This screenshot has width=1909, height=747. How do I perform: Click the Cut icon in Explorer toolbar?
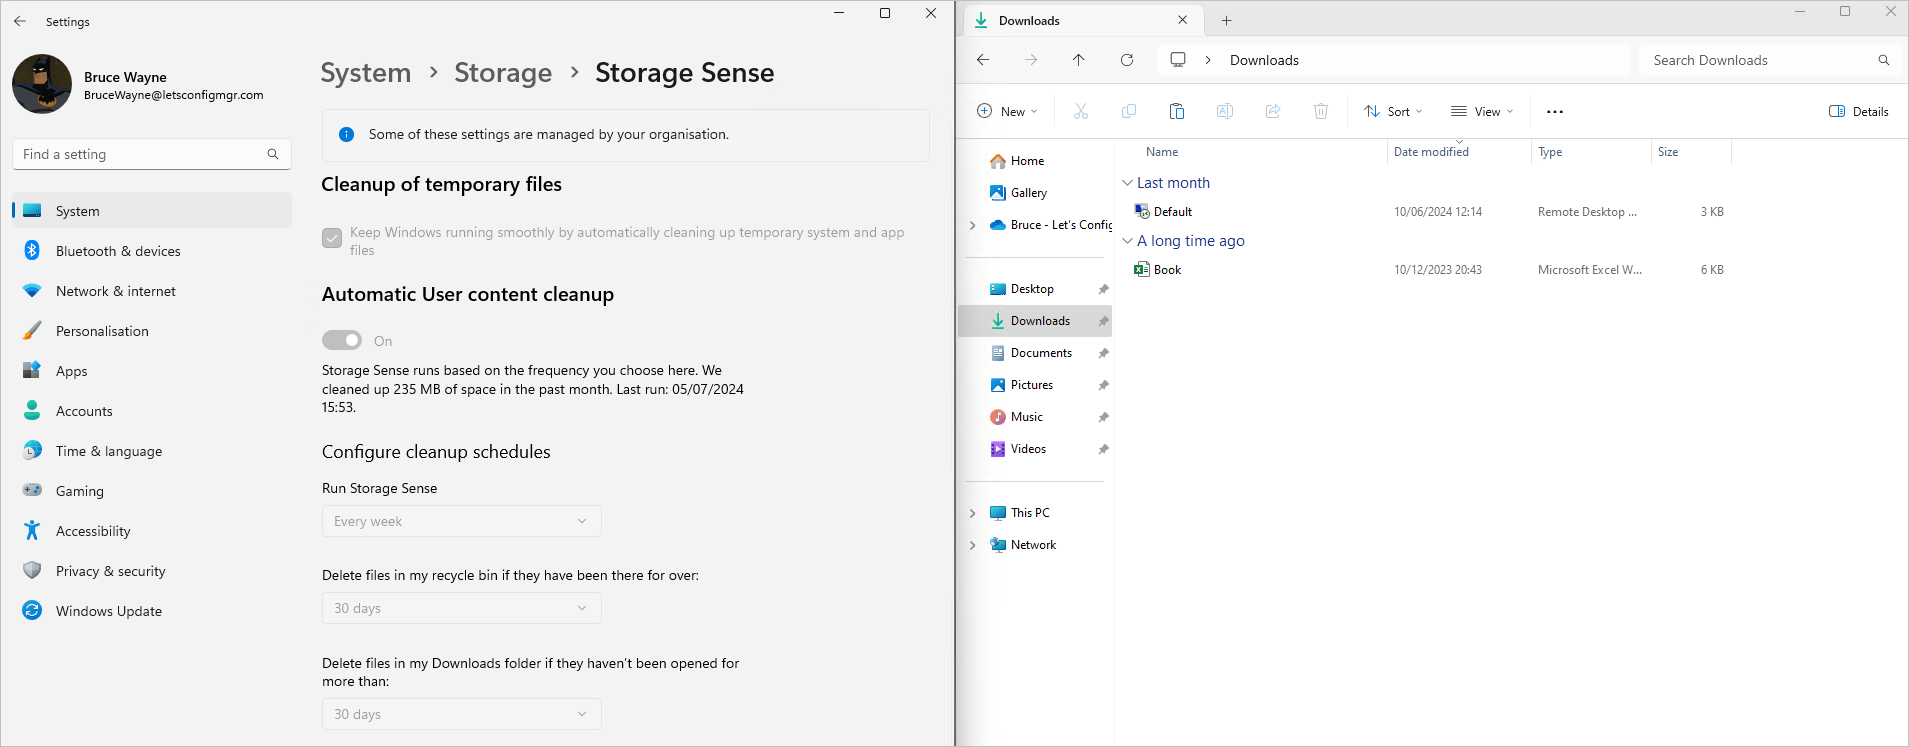point(1080,112)
